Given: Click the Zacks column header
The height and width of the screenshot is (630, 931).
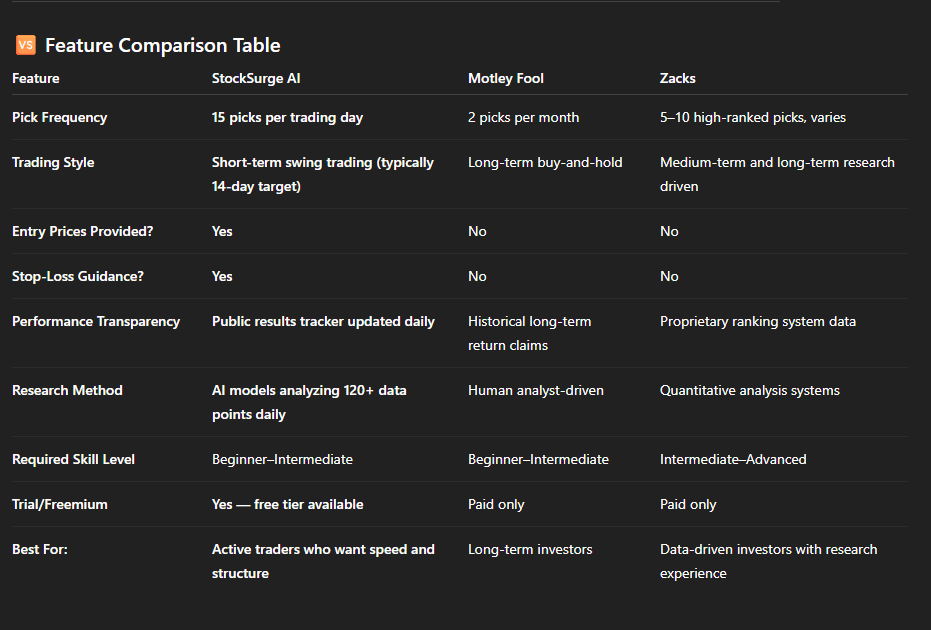Looking at the screenshot, I should click(678, 78).
